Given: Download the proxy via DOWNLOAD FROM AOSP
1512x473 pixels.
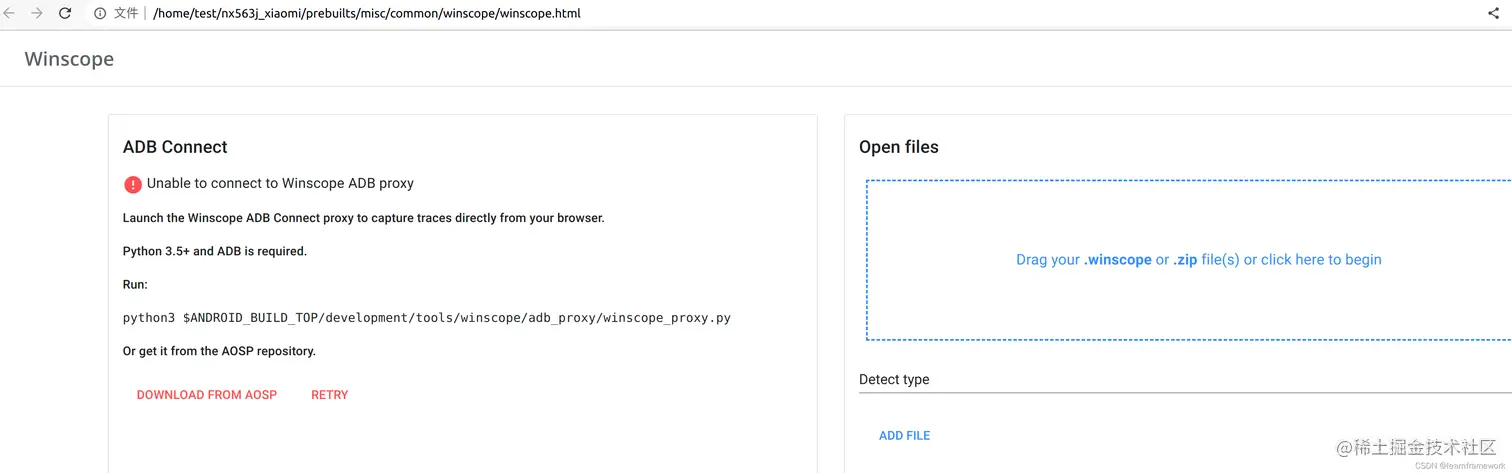Looking at the screenshot, I should click(x=207, y=395).
